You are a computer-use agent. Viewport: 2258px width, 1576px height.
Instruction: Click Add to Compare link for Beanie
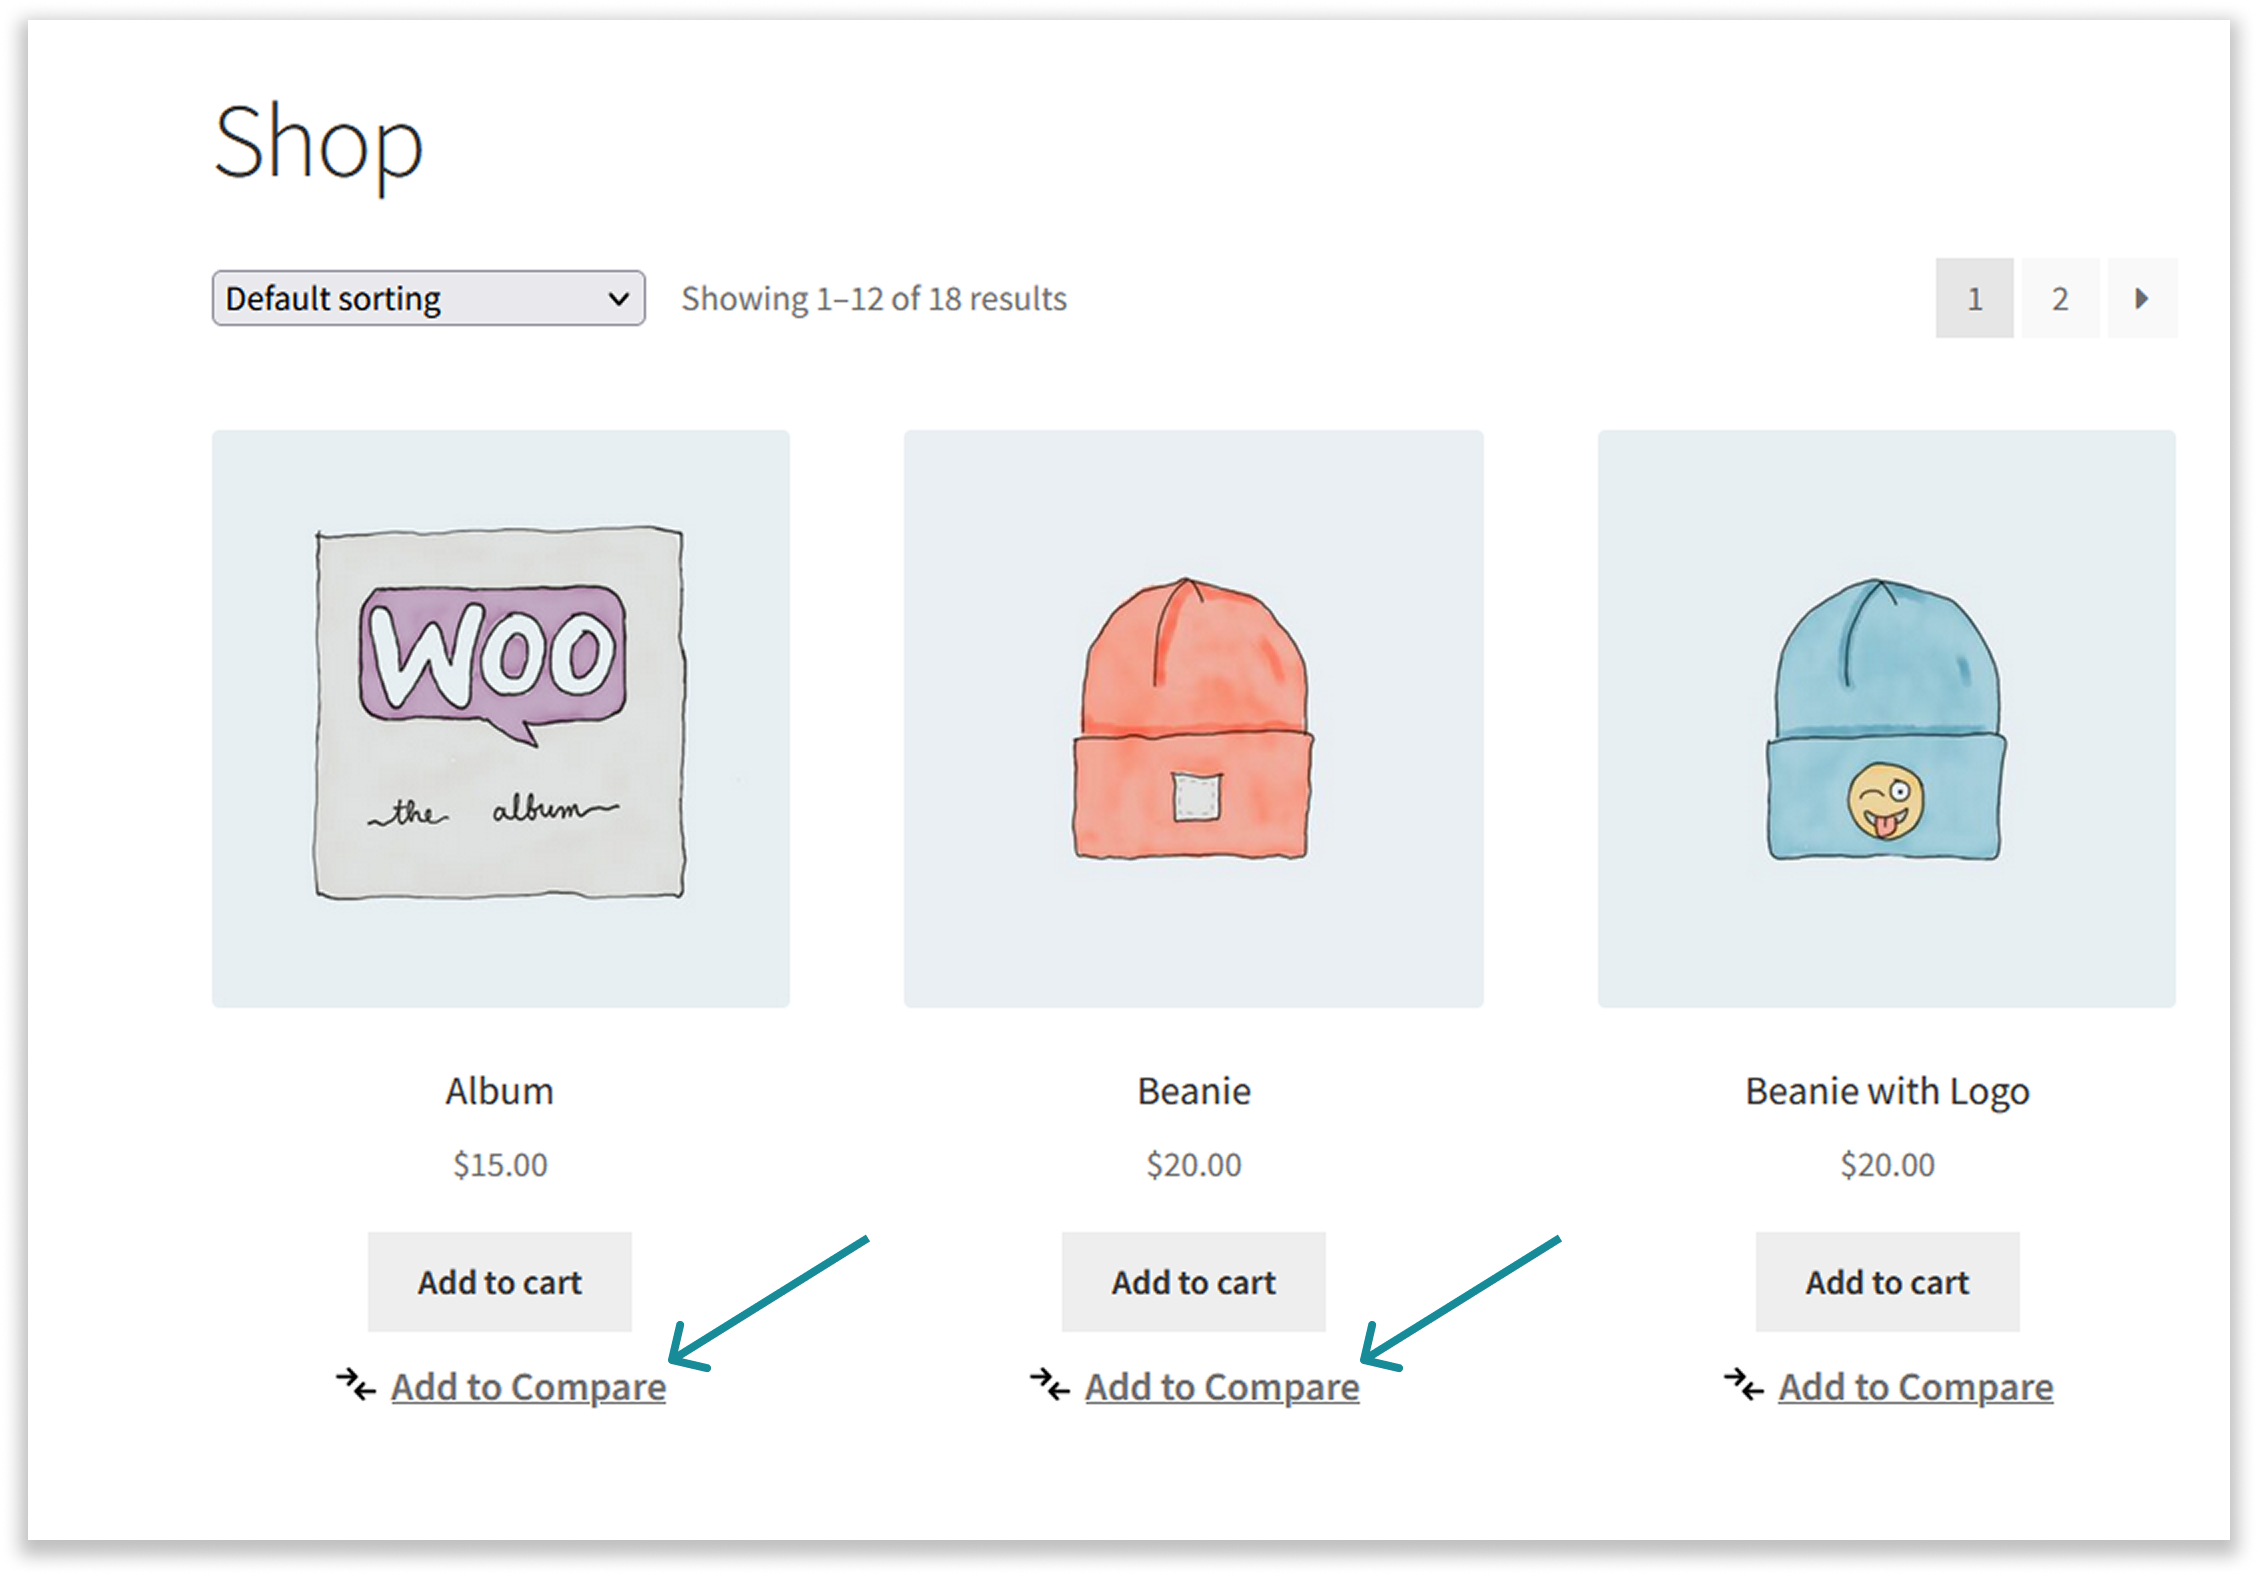tap(1222, 1387)
